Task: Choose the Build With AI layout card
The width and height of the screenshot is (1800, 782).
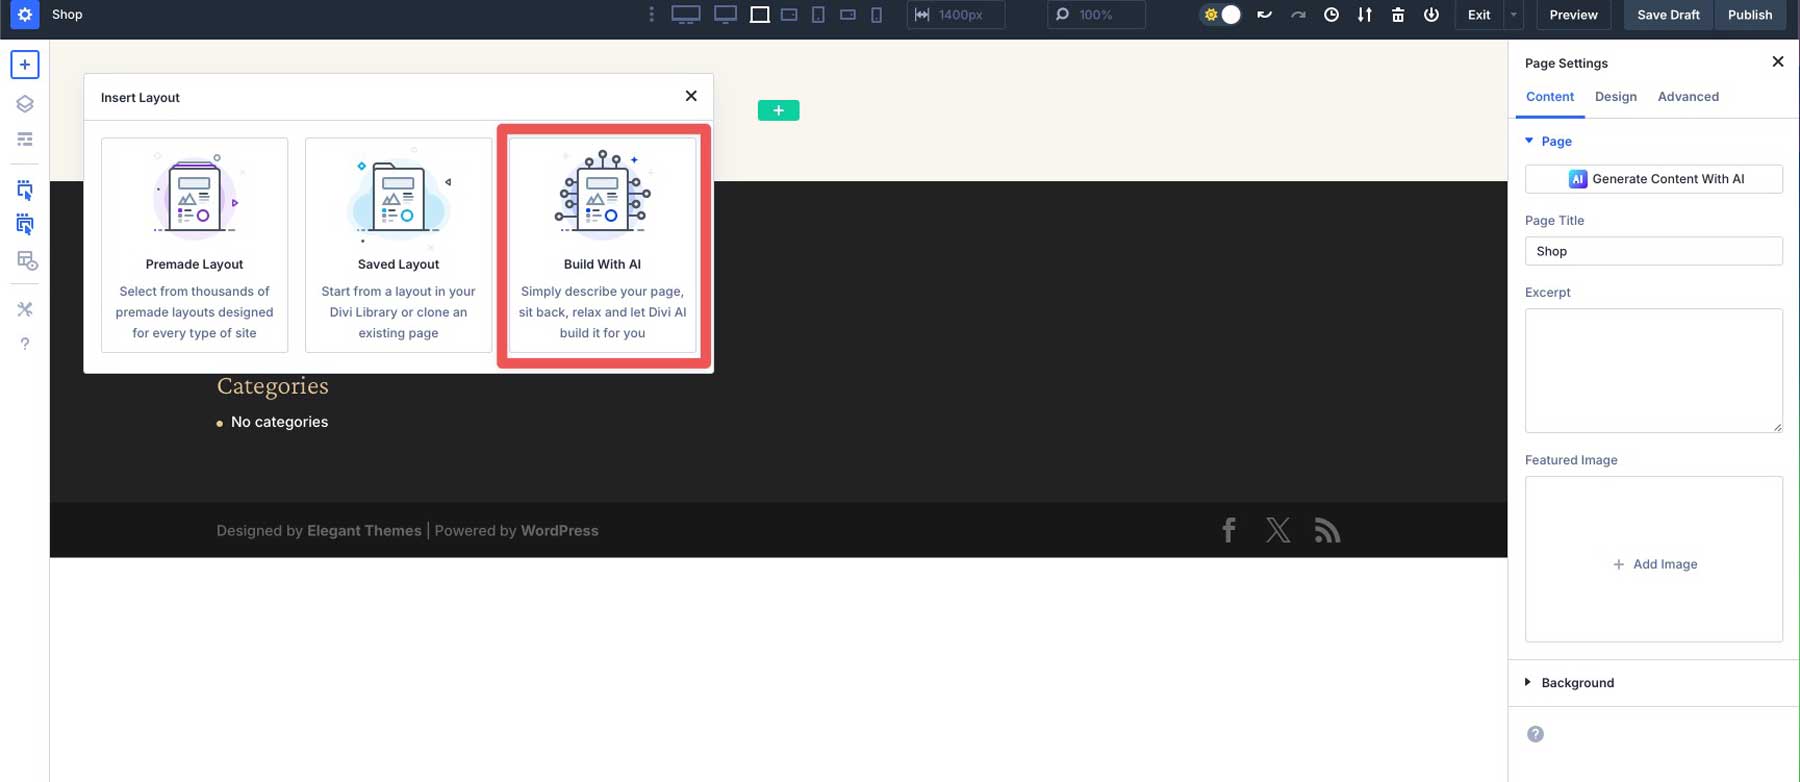Action: click(602, 245)
